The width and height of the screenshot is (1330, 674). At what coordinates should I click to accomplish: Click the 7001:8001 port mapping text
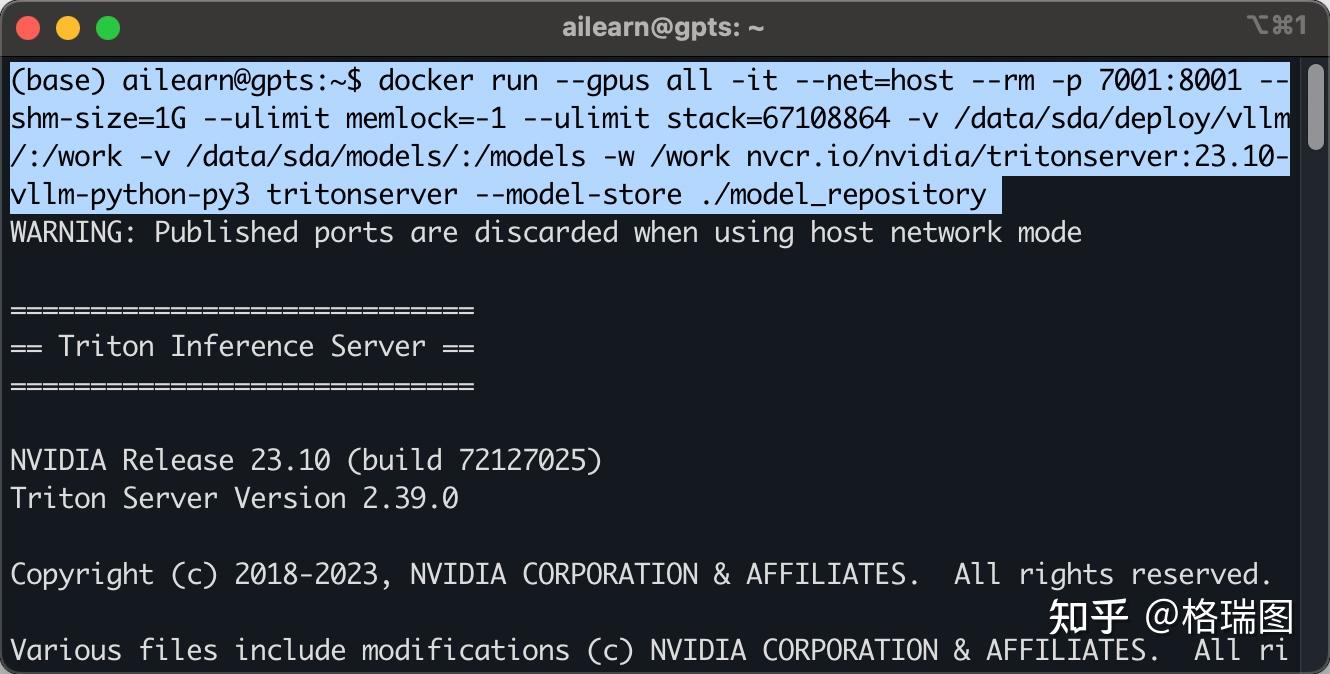point(1170,80)
